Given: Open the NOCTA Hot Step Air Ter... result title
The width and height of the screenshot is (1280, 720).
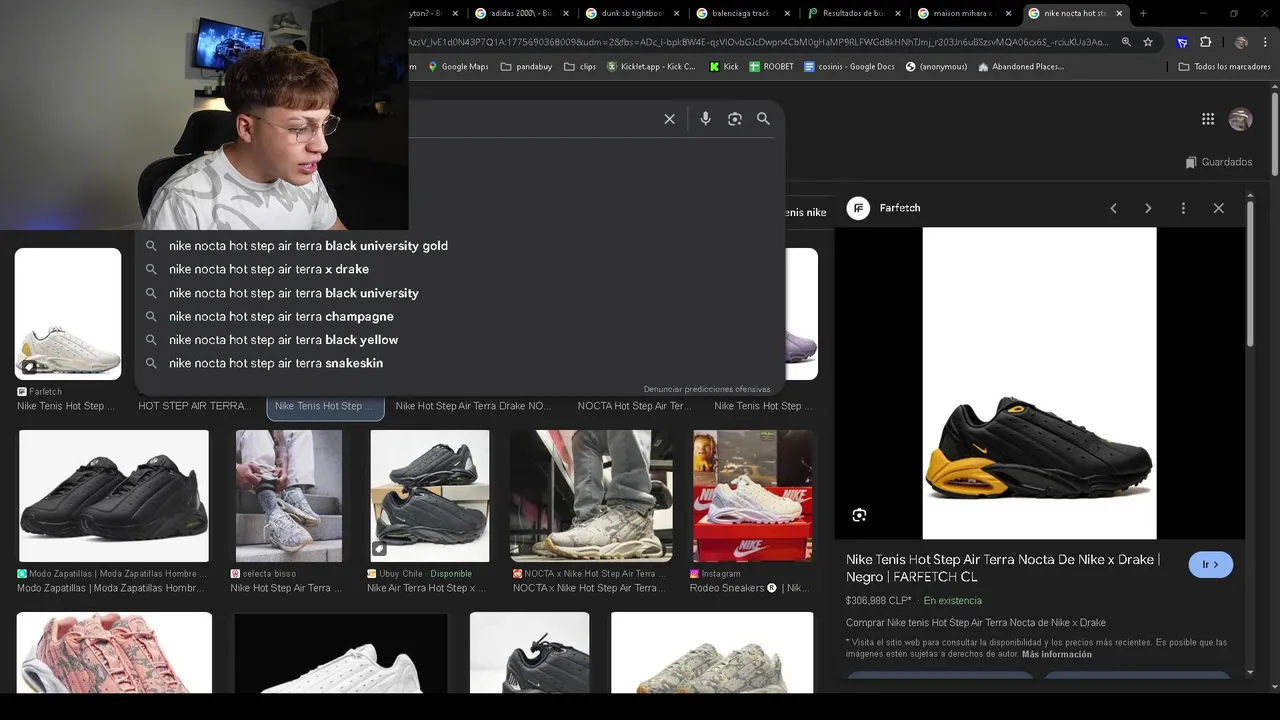Looking at the screenshot, I should tap(634, 406).
